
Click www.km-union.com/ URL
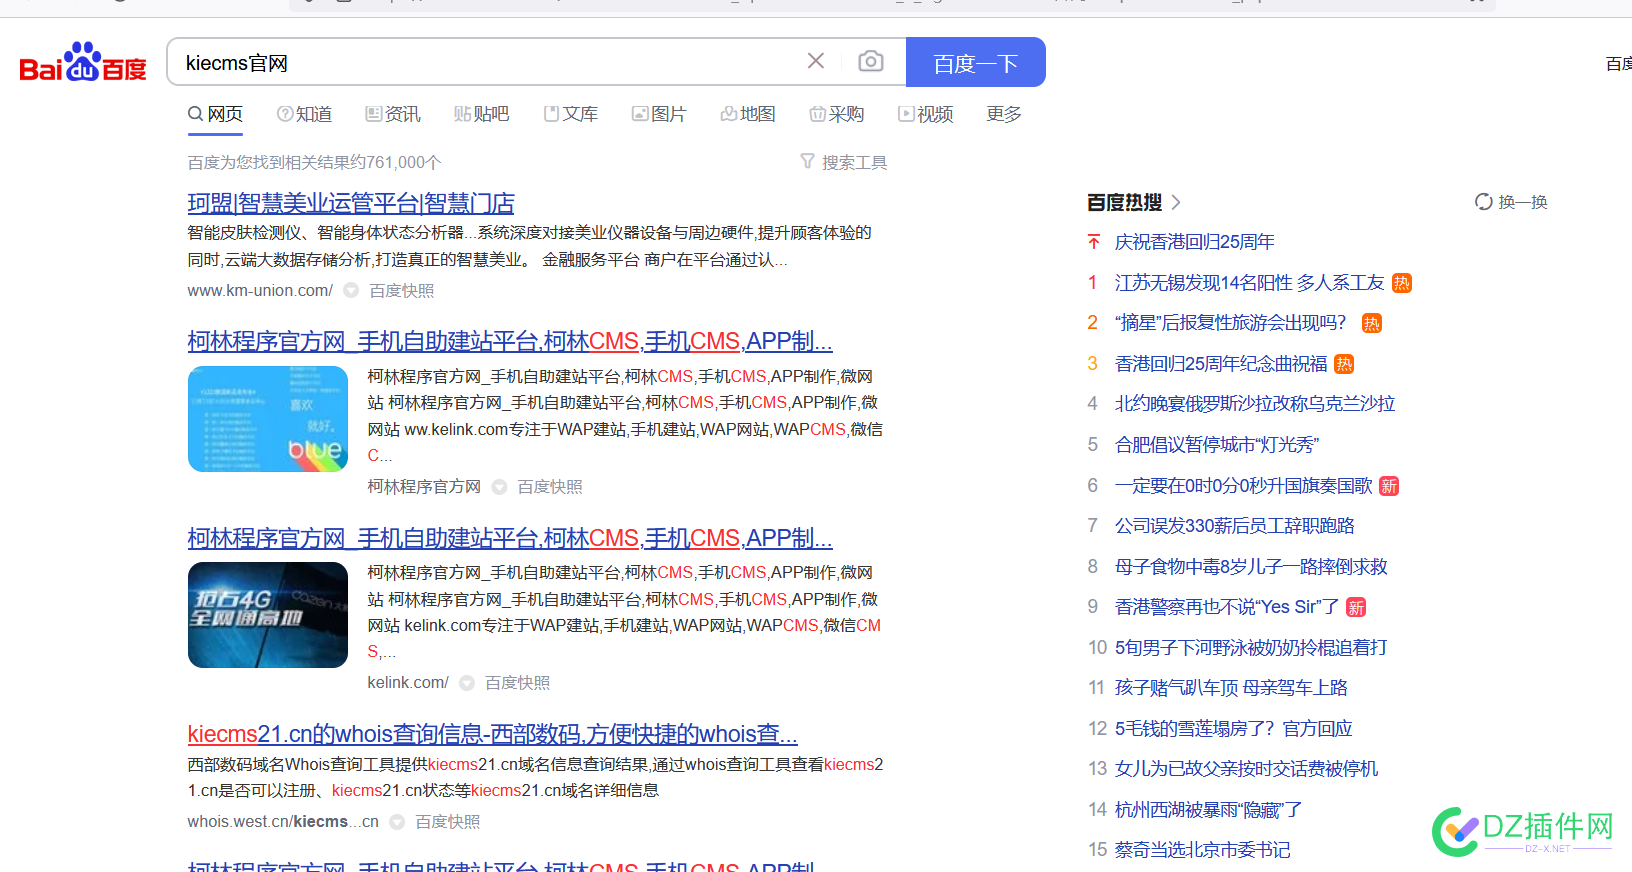pyautogui.click(x=260, y=290)
